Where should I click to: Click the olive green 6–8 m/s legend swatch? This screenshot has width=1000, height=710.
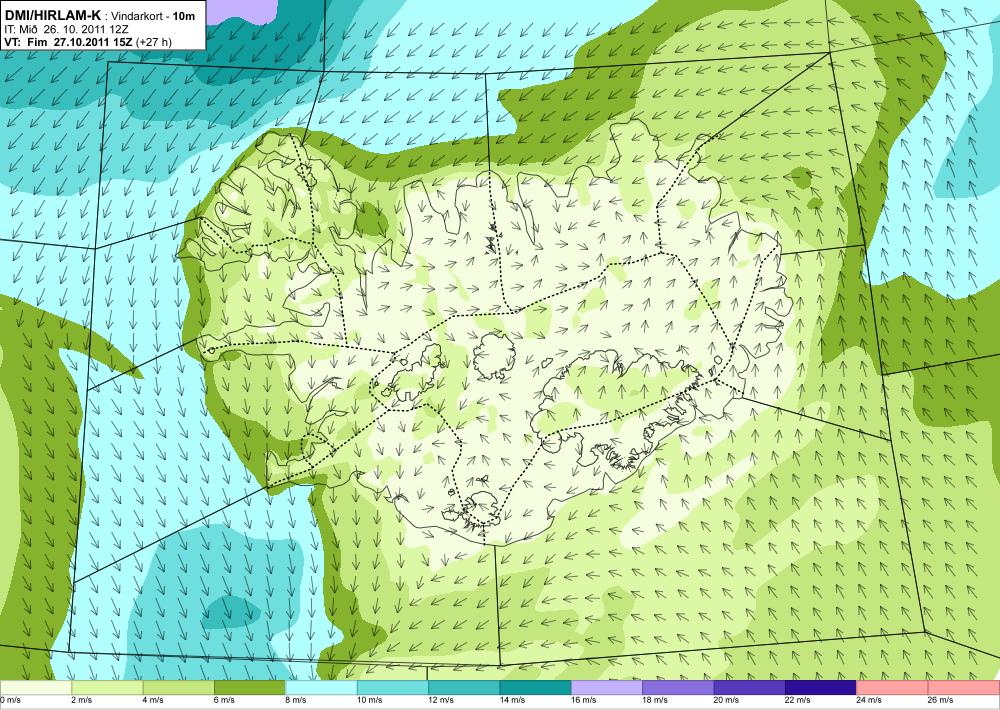[x=250, y=688]
